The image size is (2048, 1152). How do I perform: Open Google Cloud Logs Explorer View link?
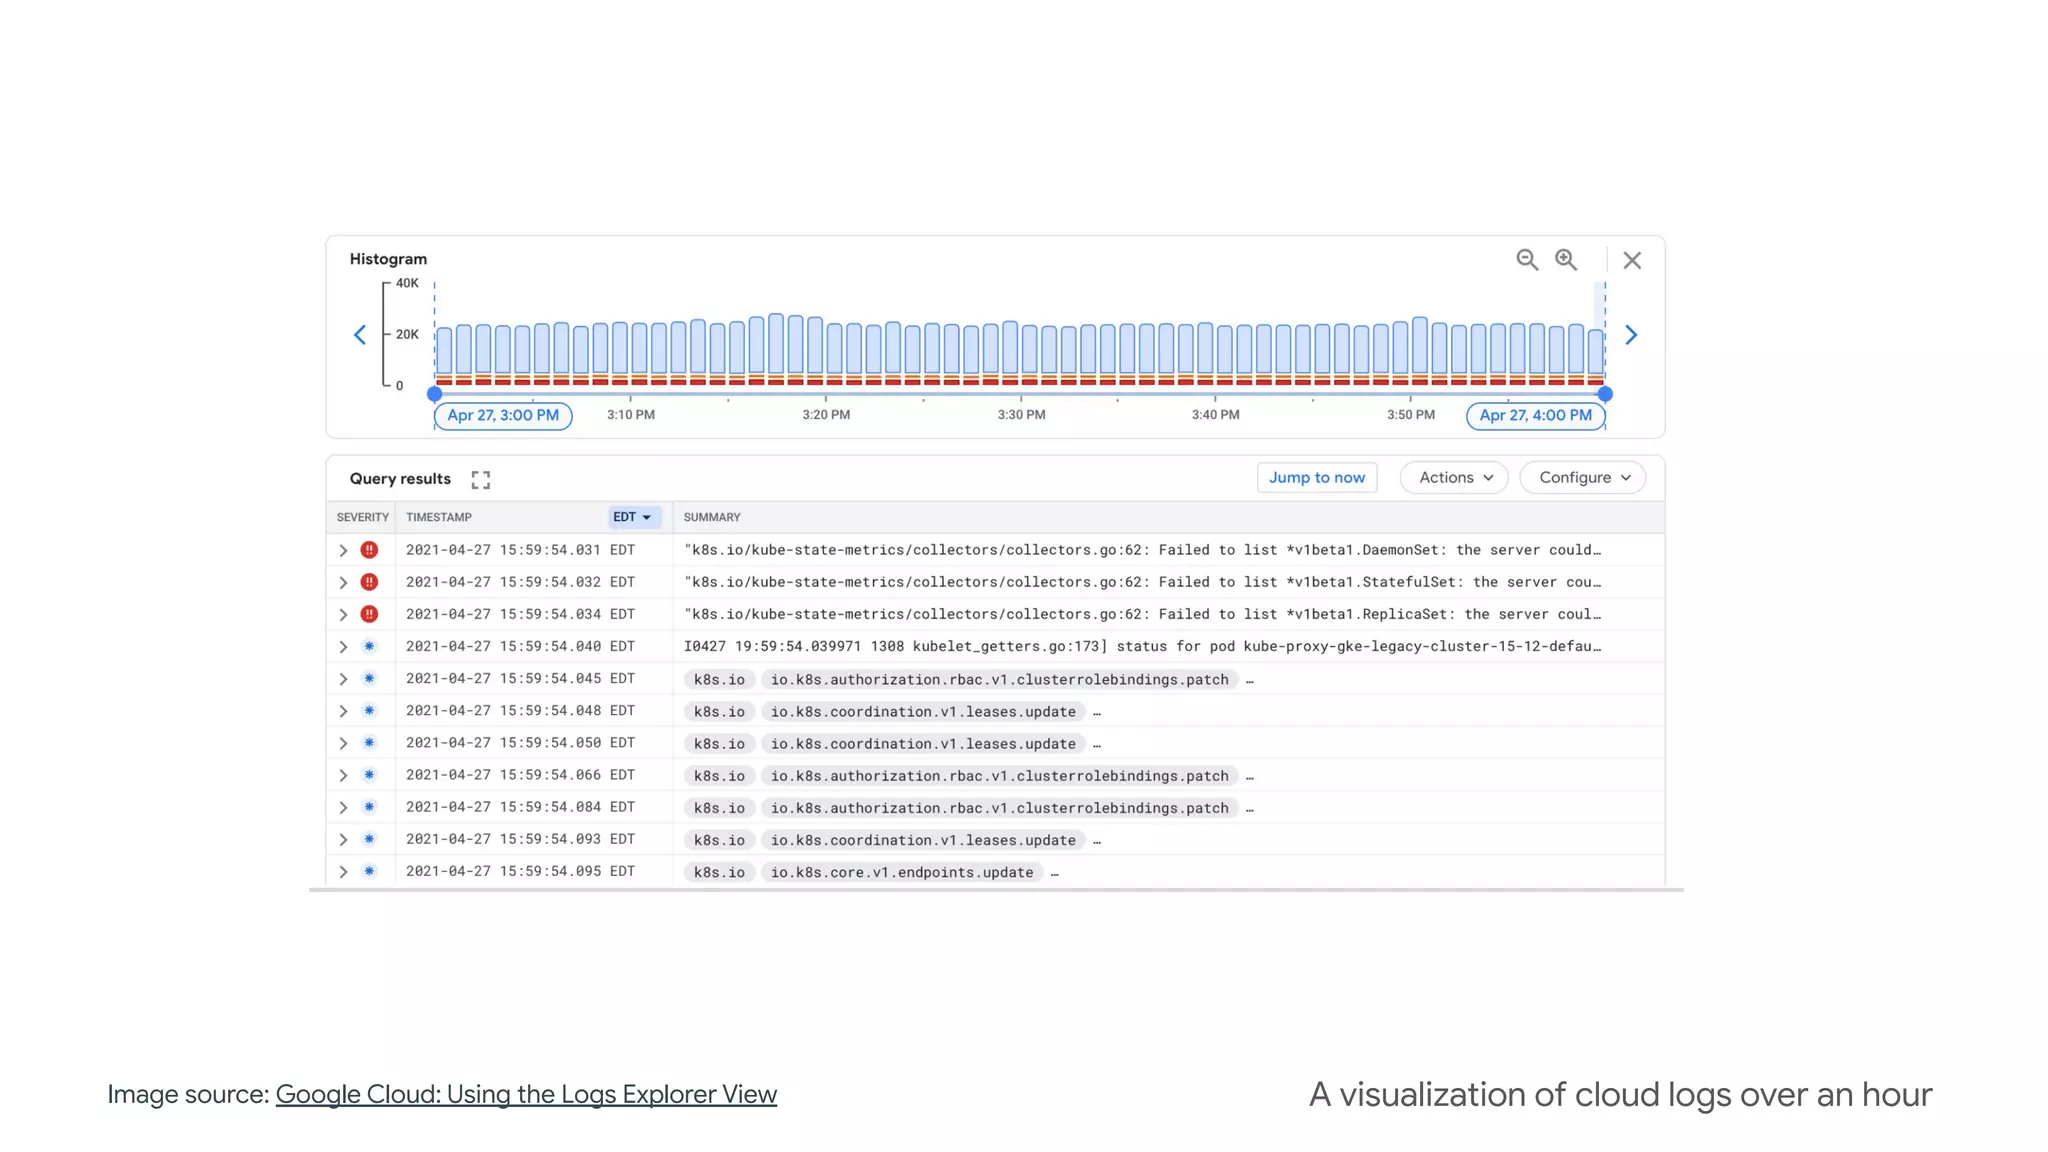click(526, 1094)
